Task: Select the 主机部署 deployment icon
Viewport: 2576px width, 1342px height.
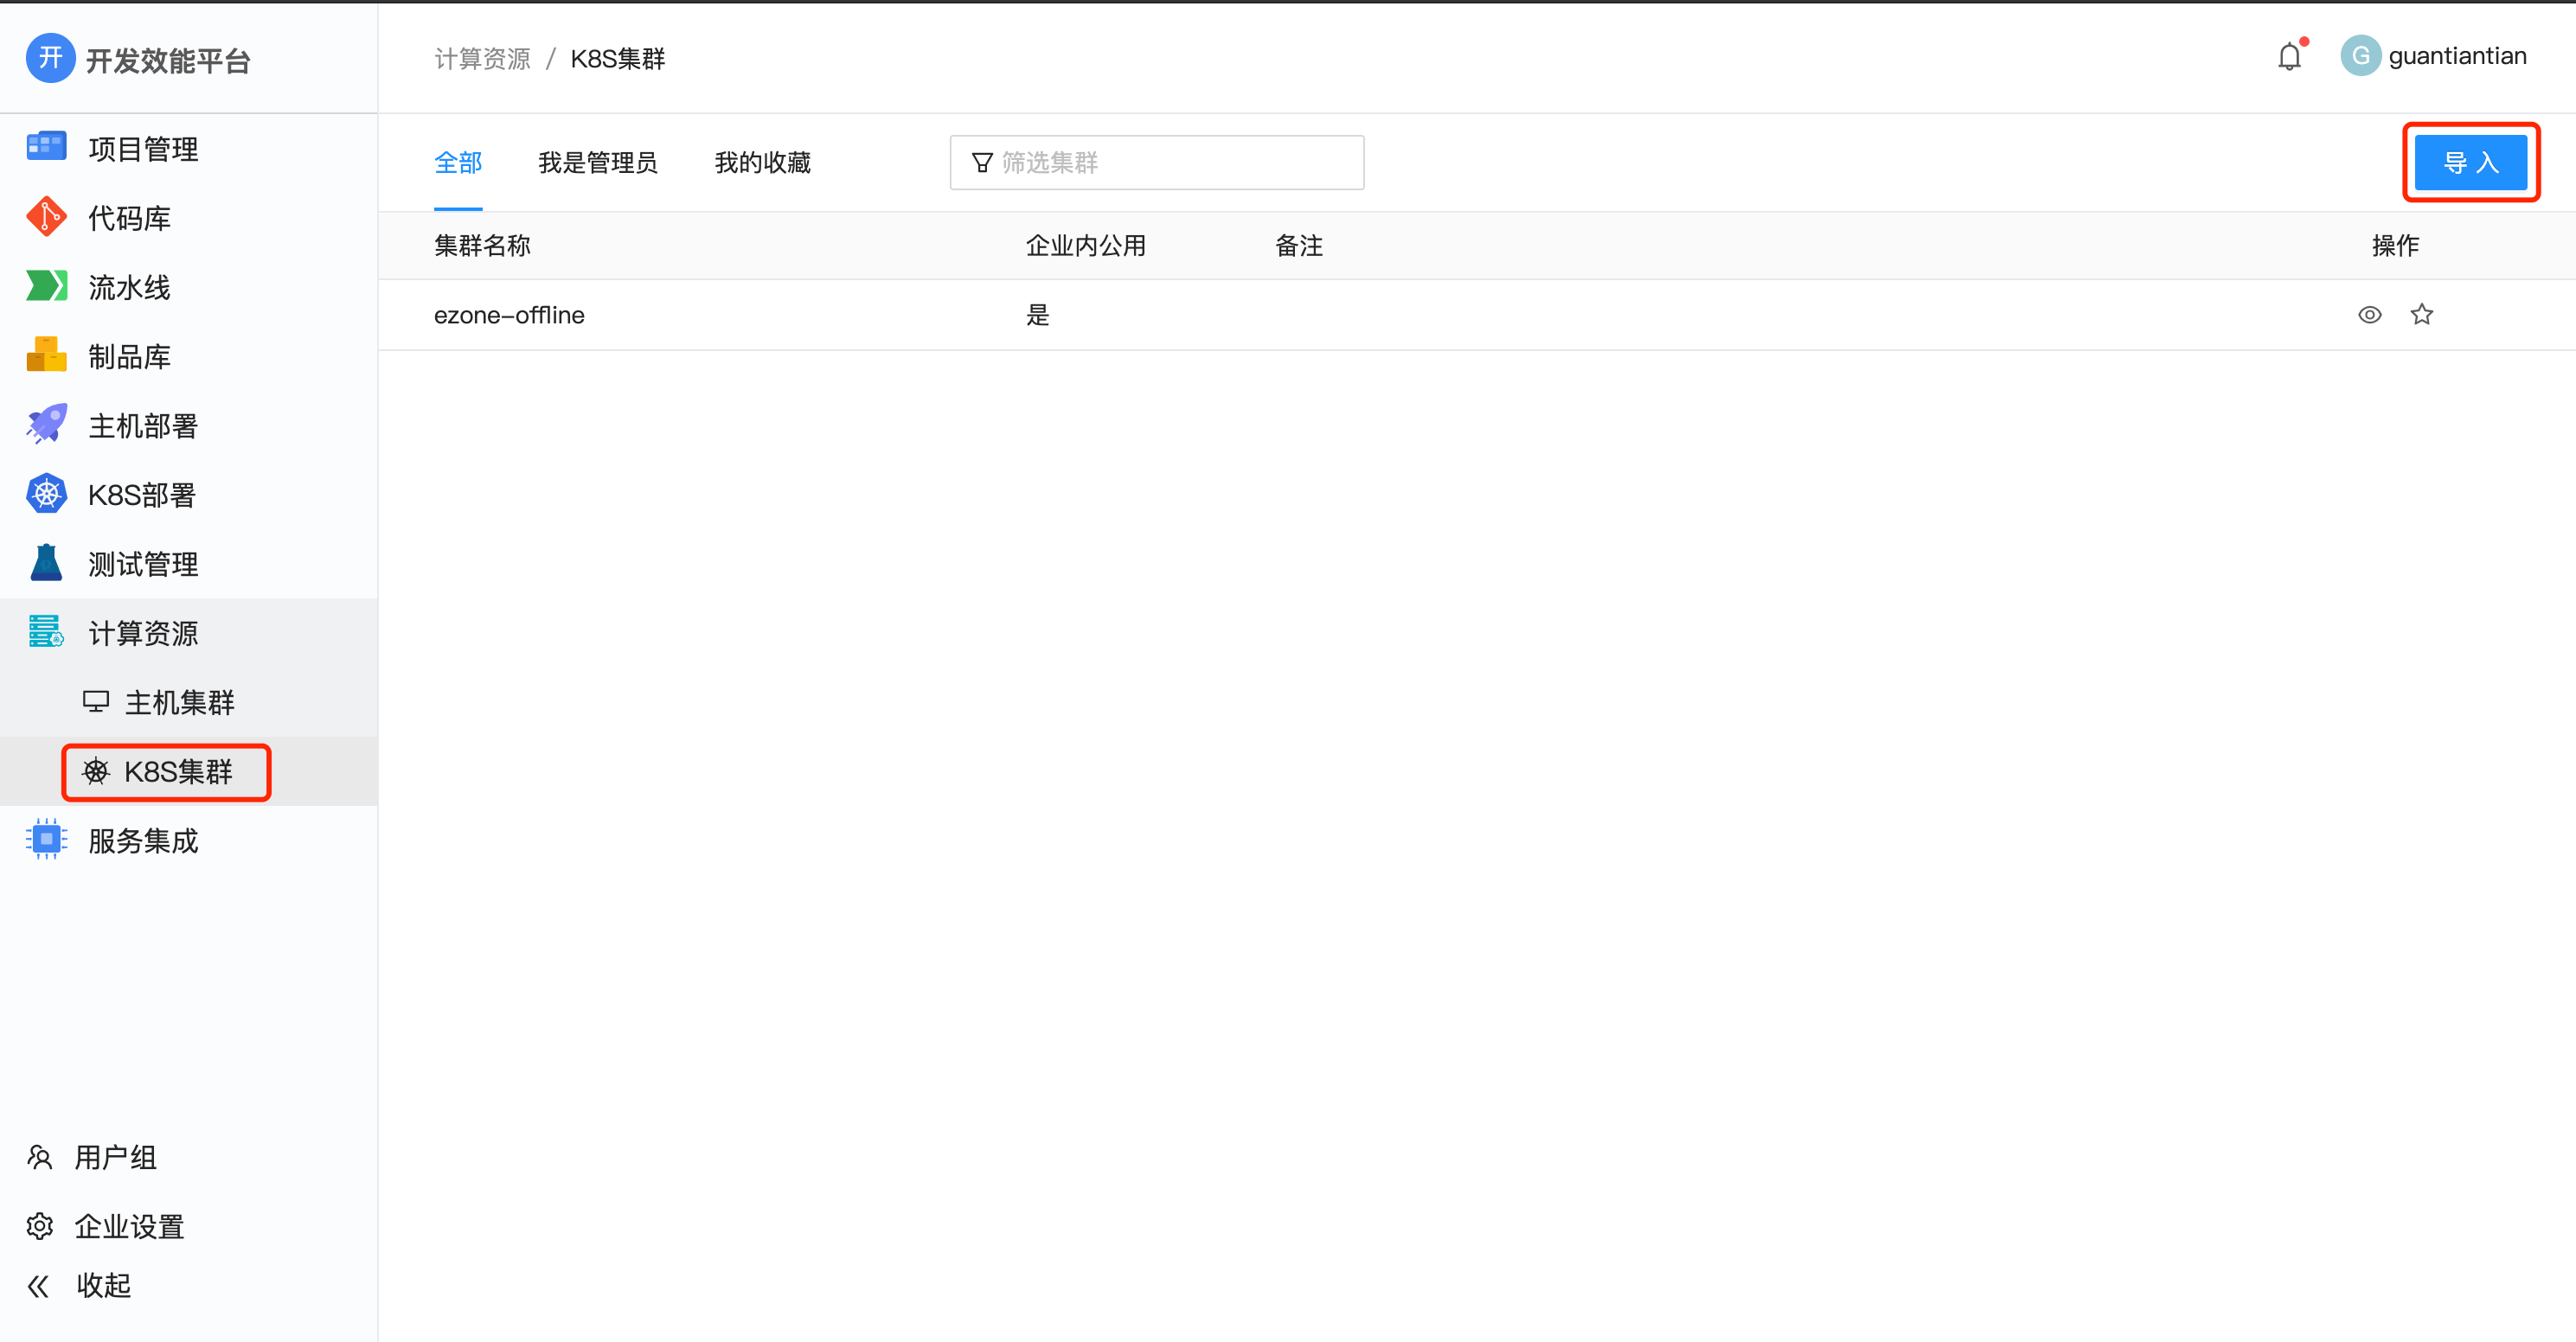Action: (x=144, y=425)
